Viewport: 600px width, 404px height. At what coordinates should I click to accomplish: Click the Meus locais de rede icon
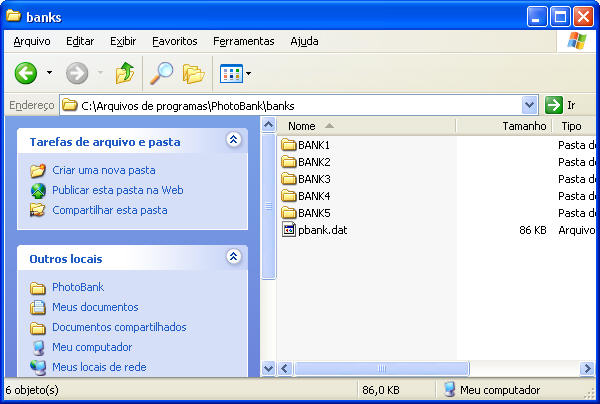point(38,367)
